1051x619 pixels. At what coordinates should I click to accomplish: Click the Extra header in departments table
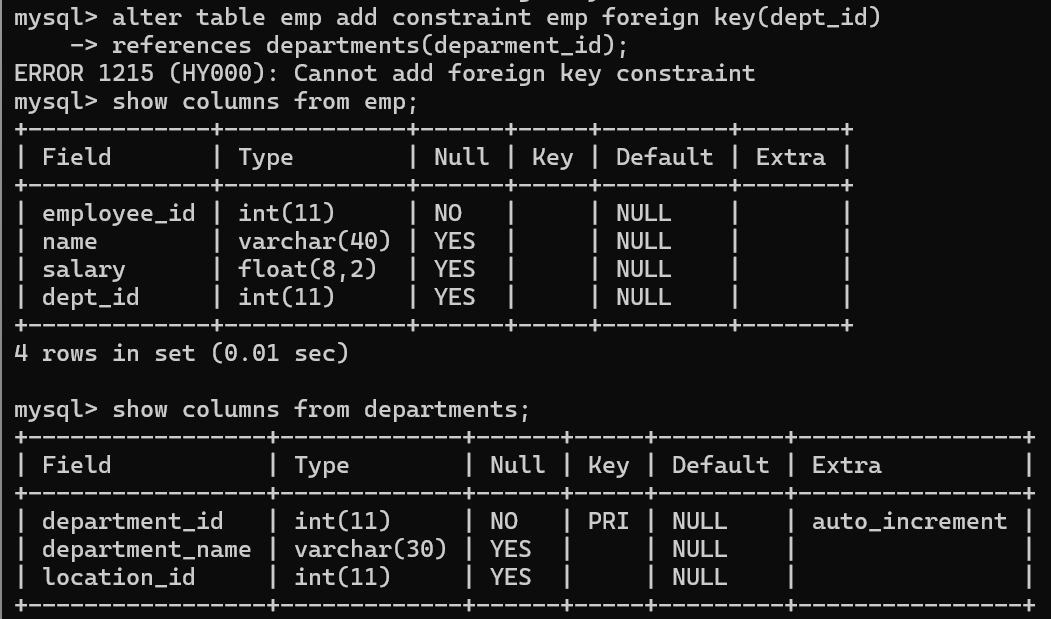click(x=846, y=465)
